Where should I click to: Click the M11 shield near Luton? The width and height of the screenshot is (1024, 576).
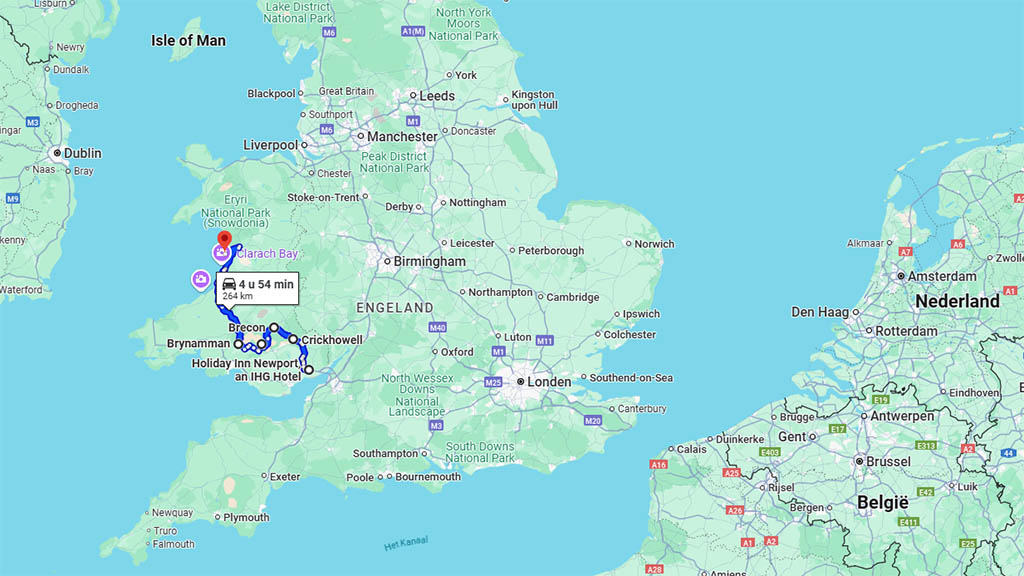click(545, 340)
